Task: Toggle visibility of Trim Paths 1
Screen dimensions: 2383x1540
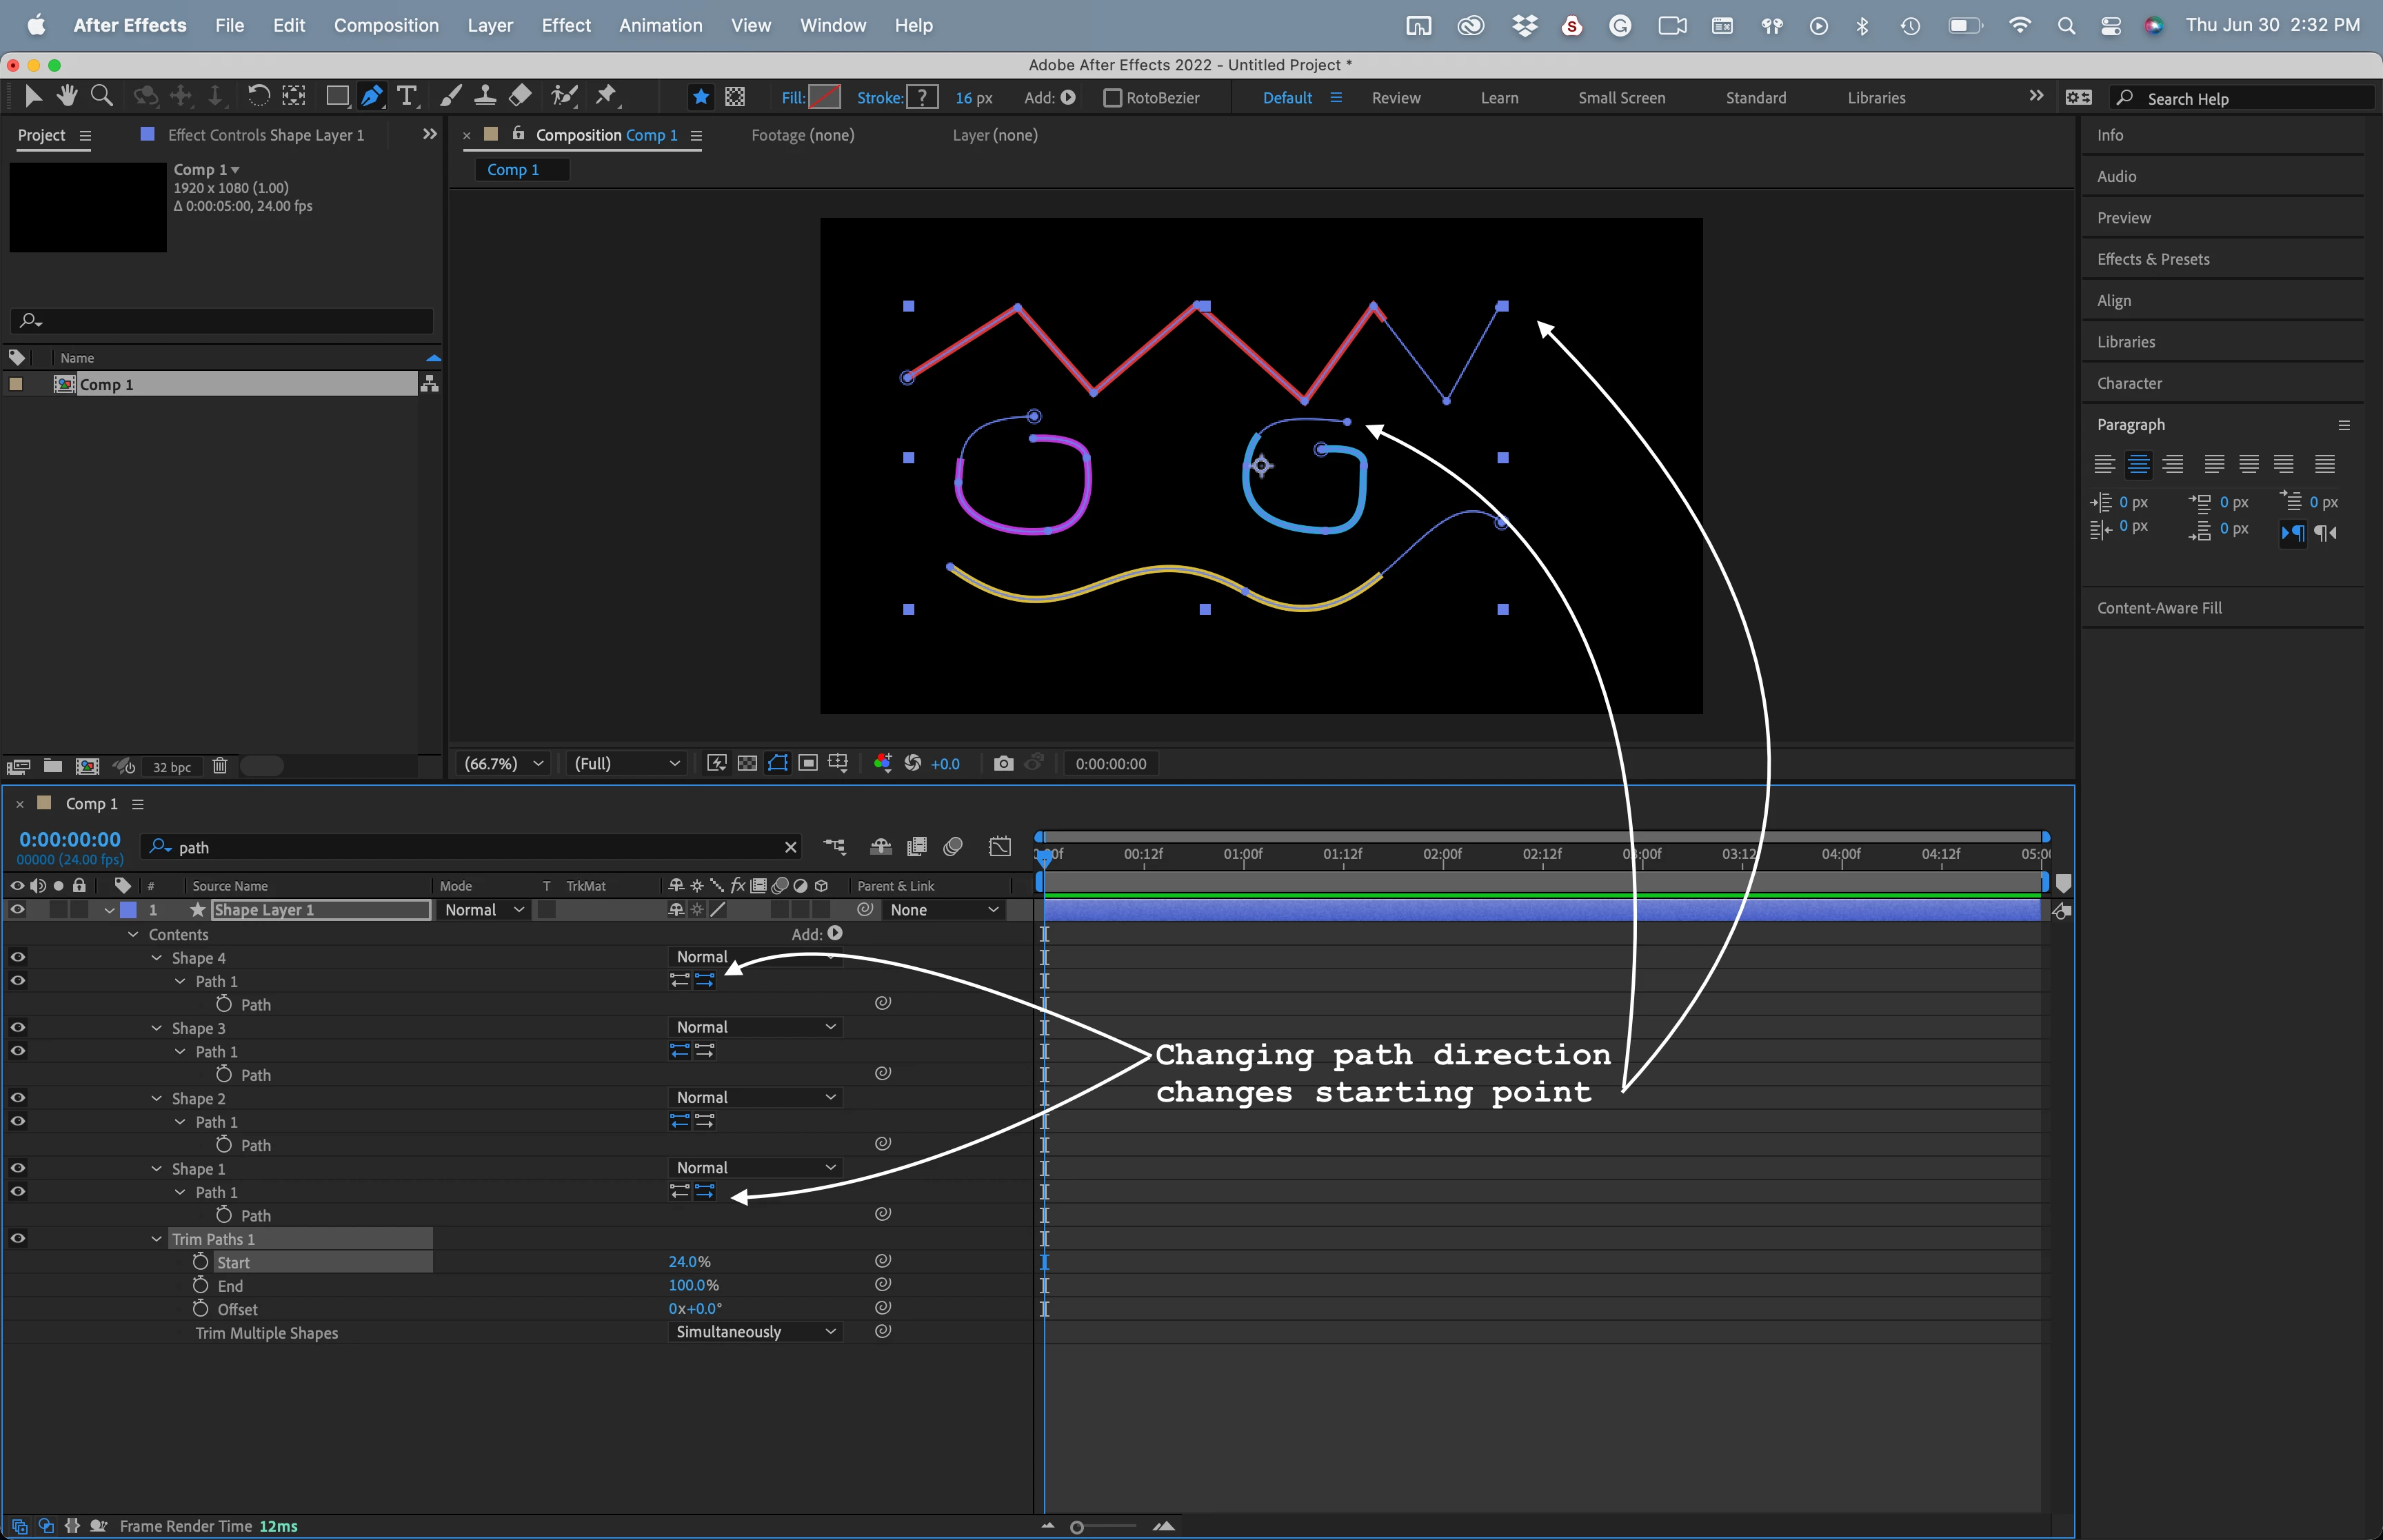Action: (17, 1239)
